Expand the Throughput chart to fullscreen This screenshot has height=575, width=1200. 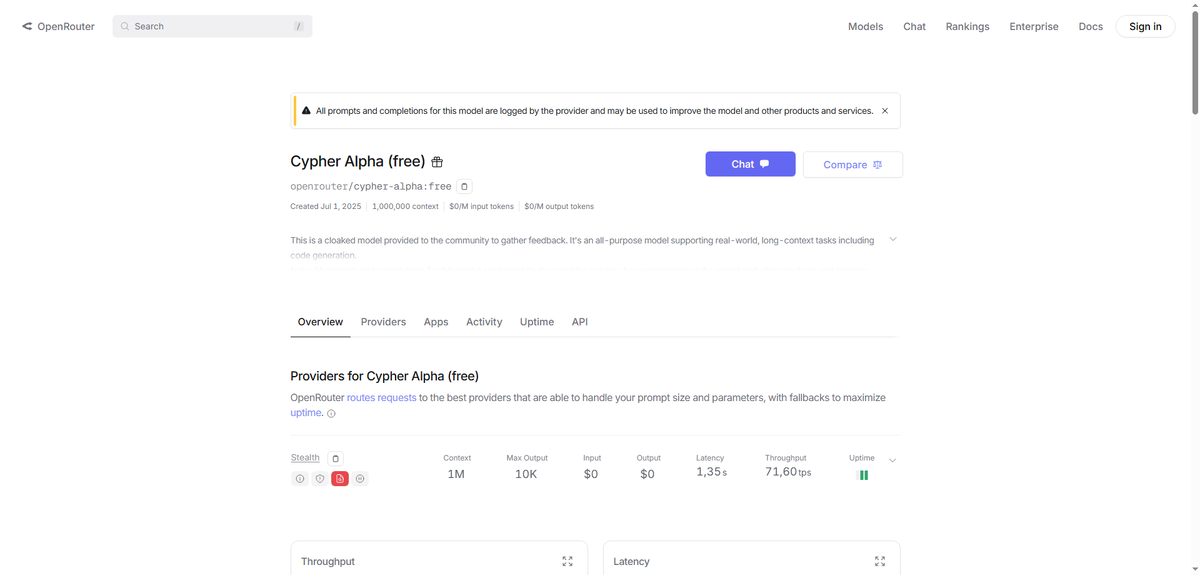click(567, 562)
